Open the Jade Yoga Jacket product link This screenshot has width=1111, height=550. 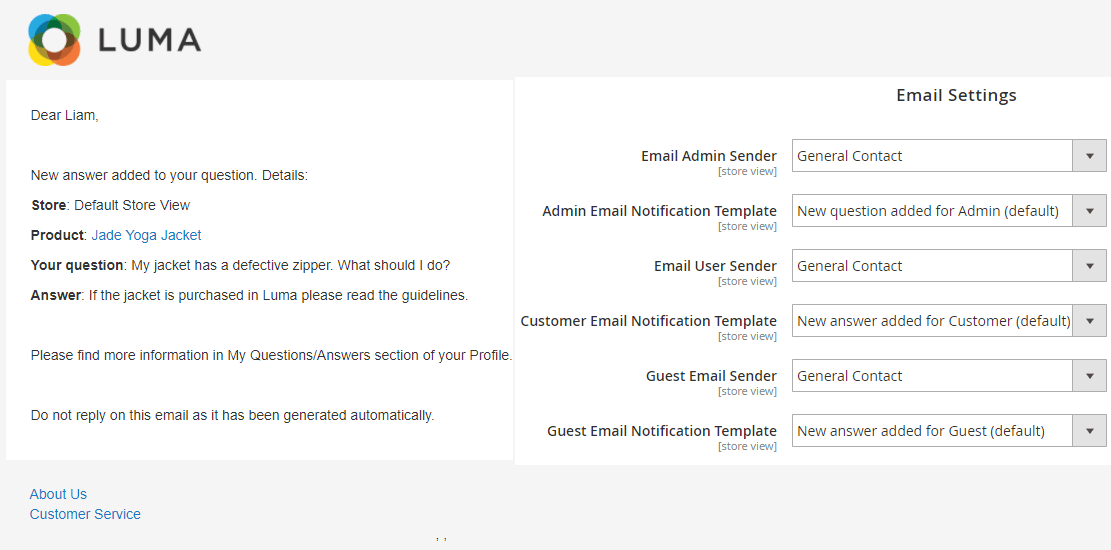(147, 235)
